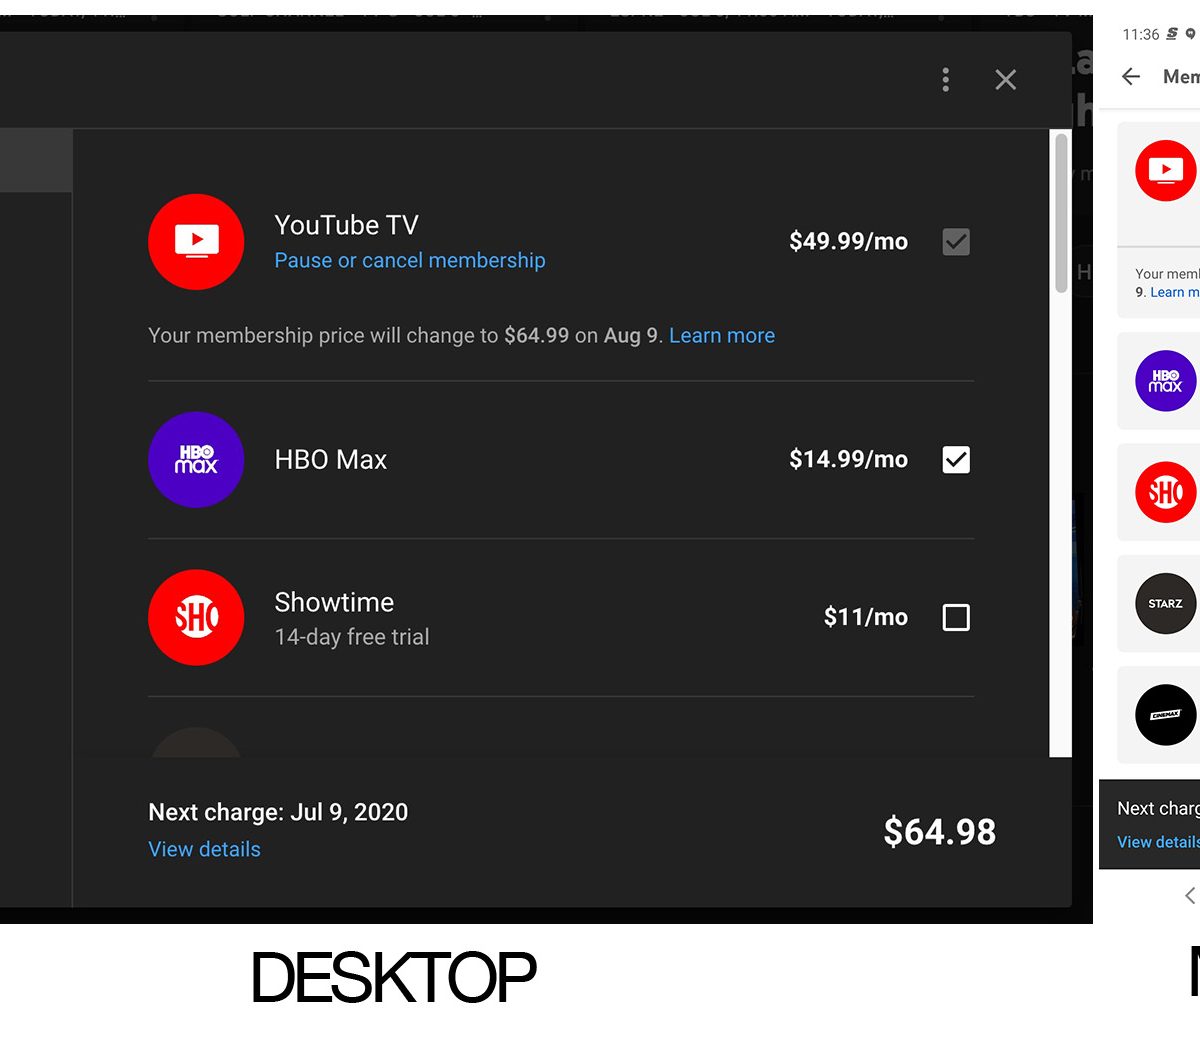Tap the back arrow in mobile view
The height and width of the screenshot is (1050, 1200).
pyautogui.click(x=1131, y=76)
